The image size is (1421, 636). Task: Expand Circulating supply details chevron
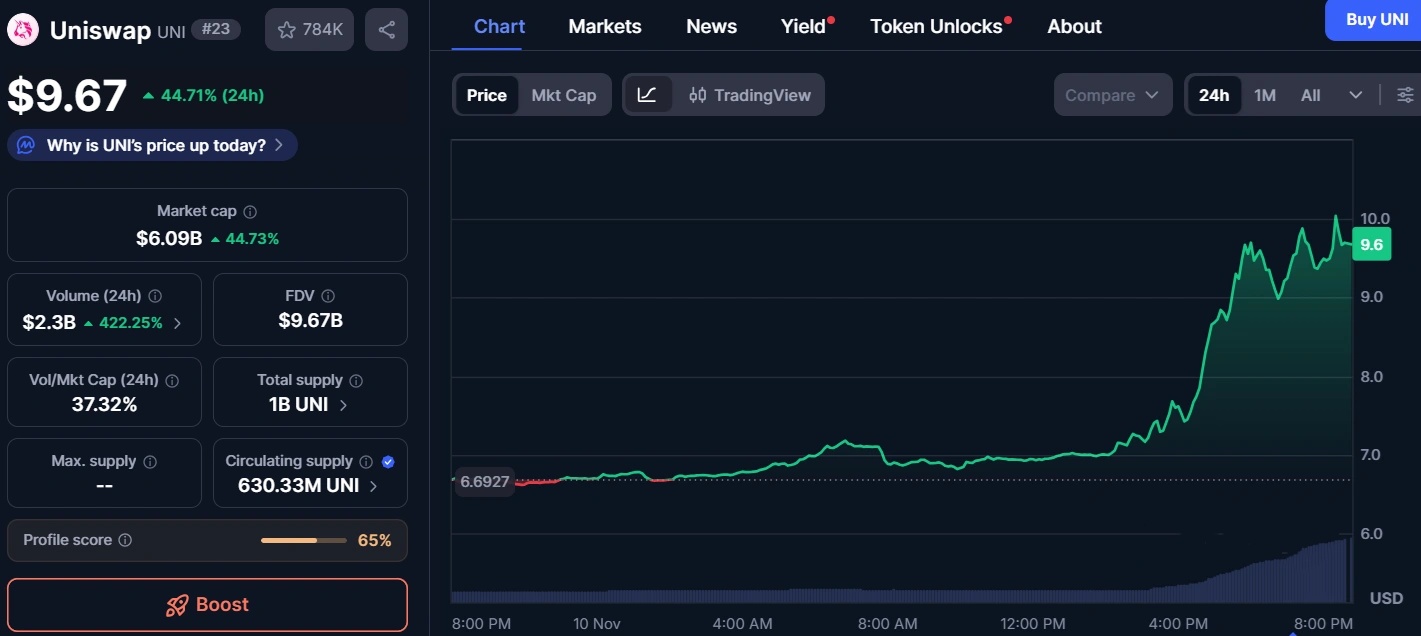(374, 486)
